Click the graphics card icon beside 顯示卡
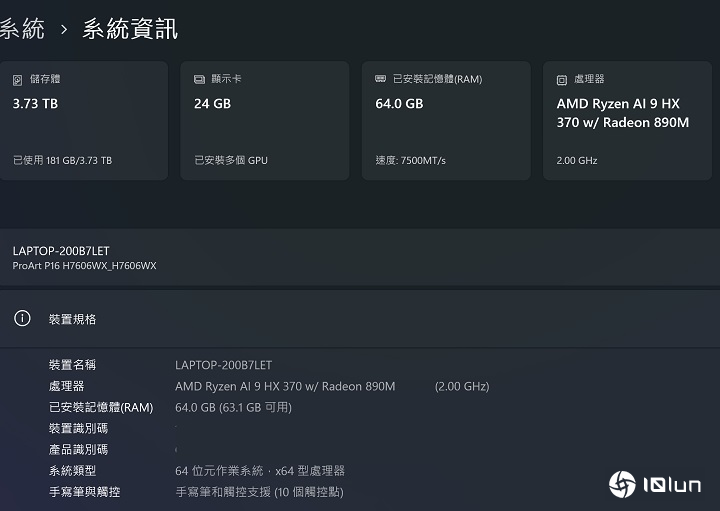The image size is (720, 511). [x=200, y=79]
